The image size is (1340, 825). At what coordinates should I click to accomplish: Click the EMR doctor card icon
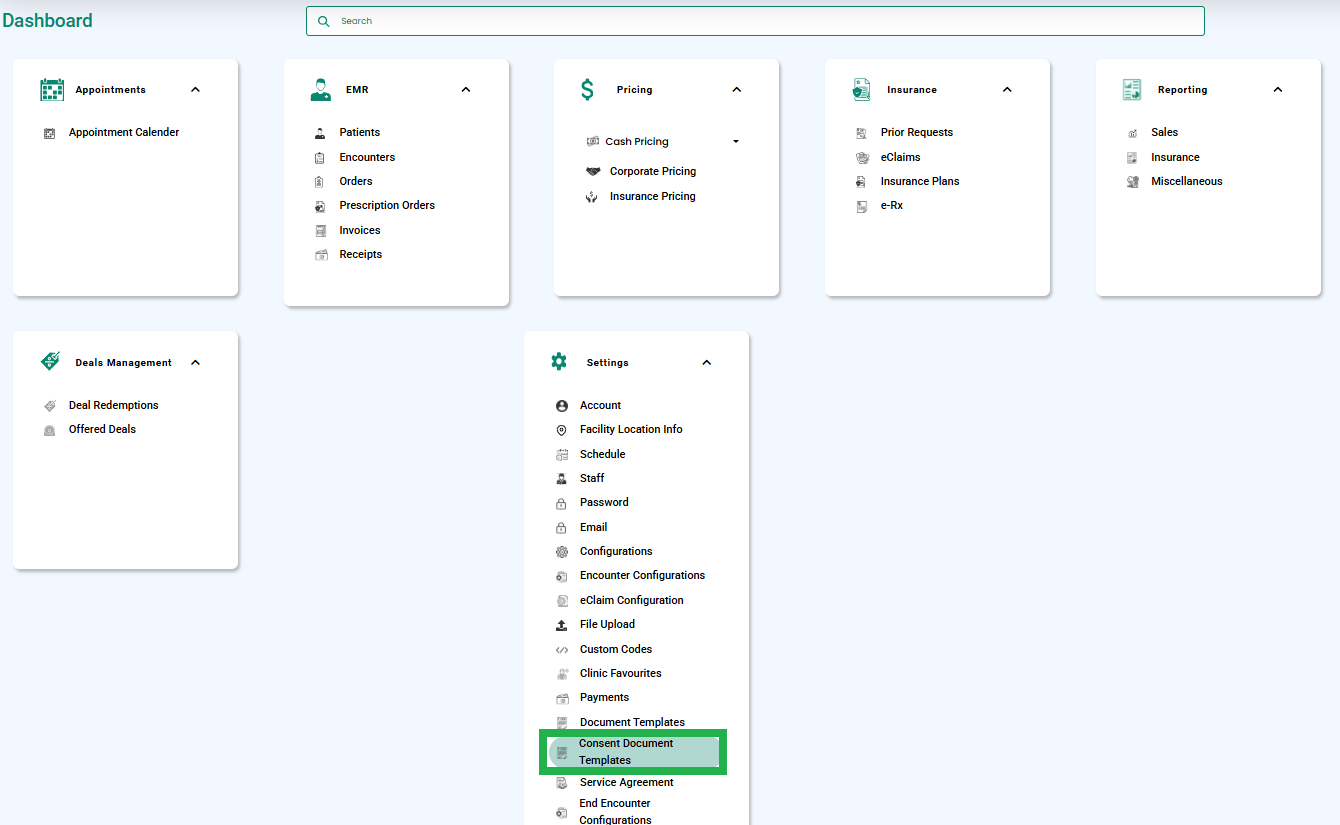tap(321, 90)
